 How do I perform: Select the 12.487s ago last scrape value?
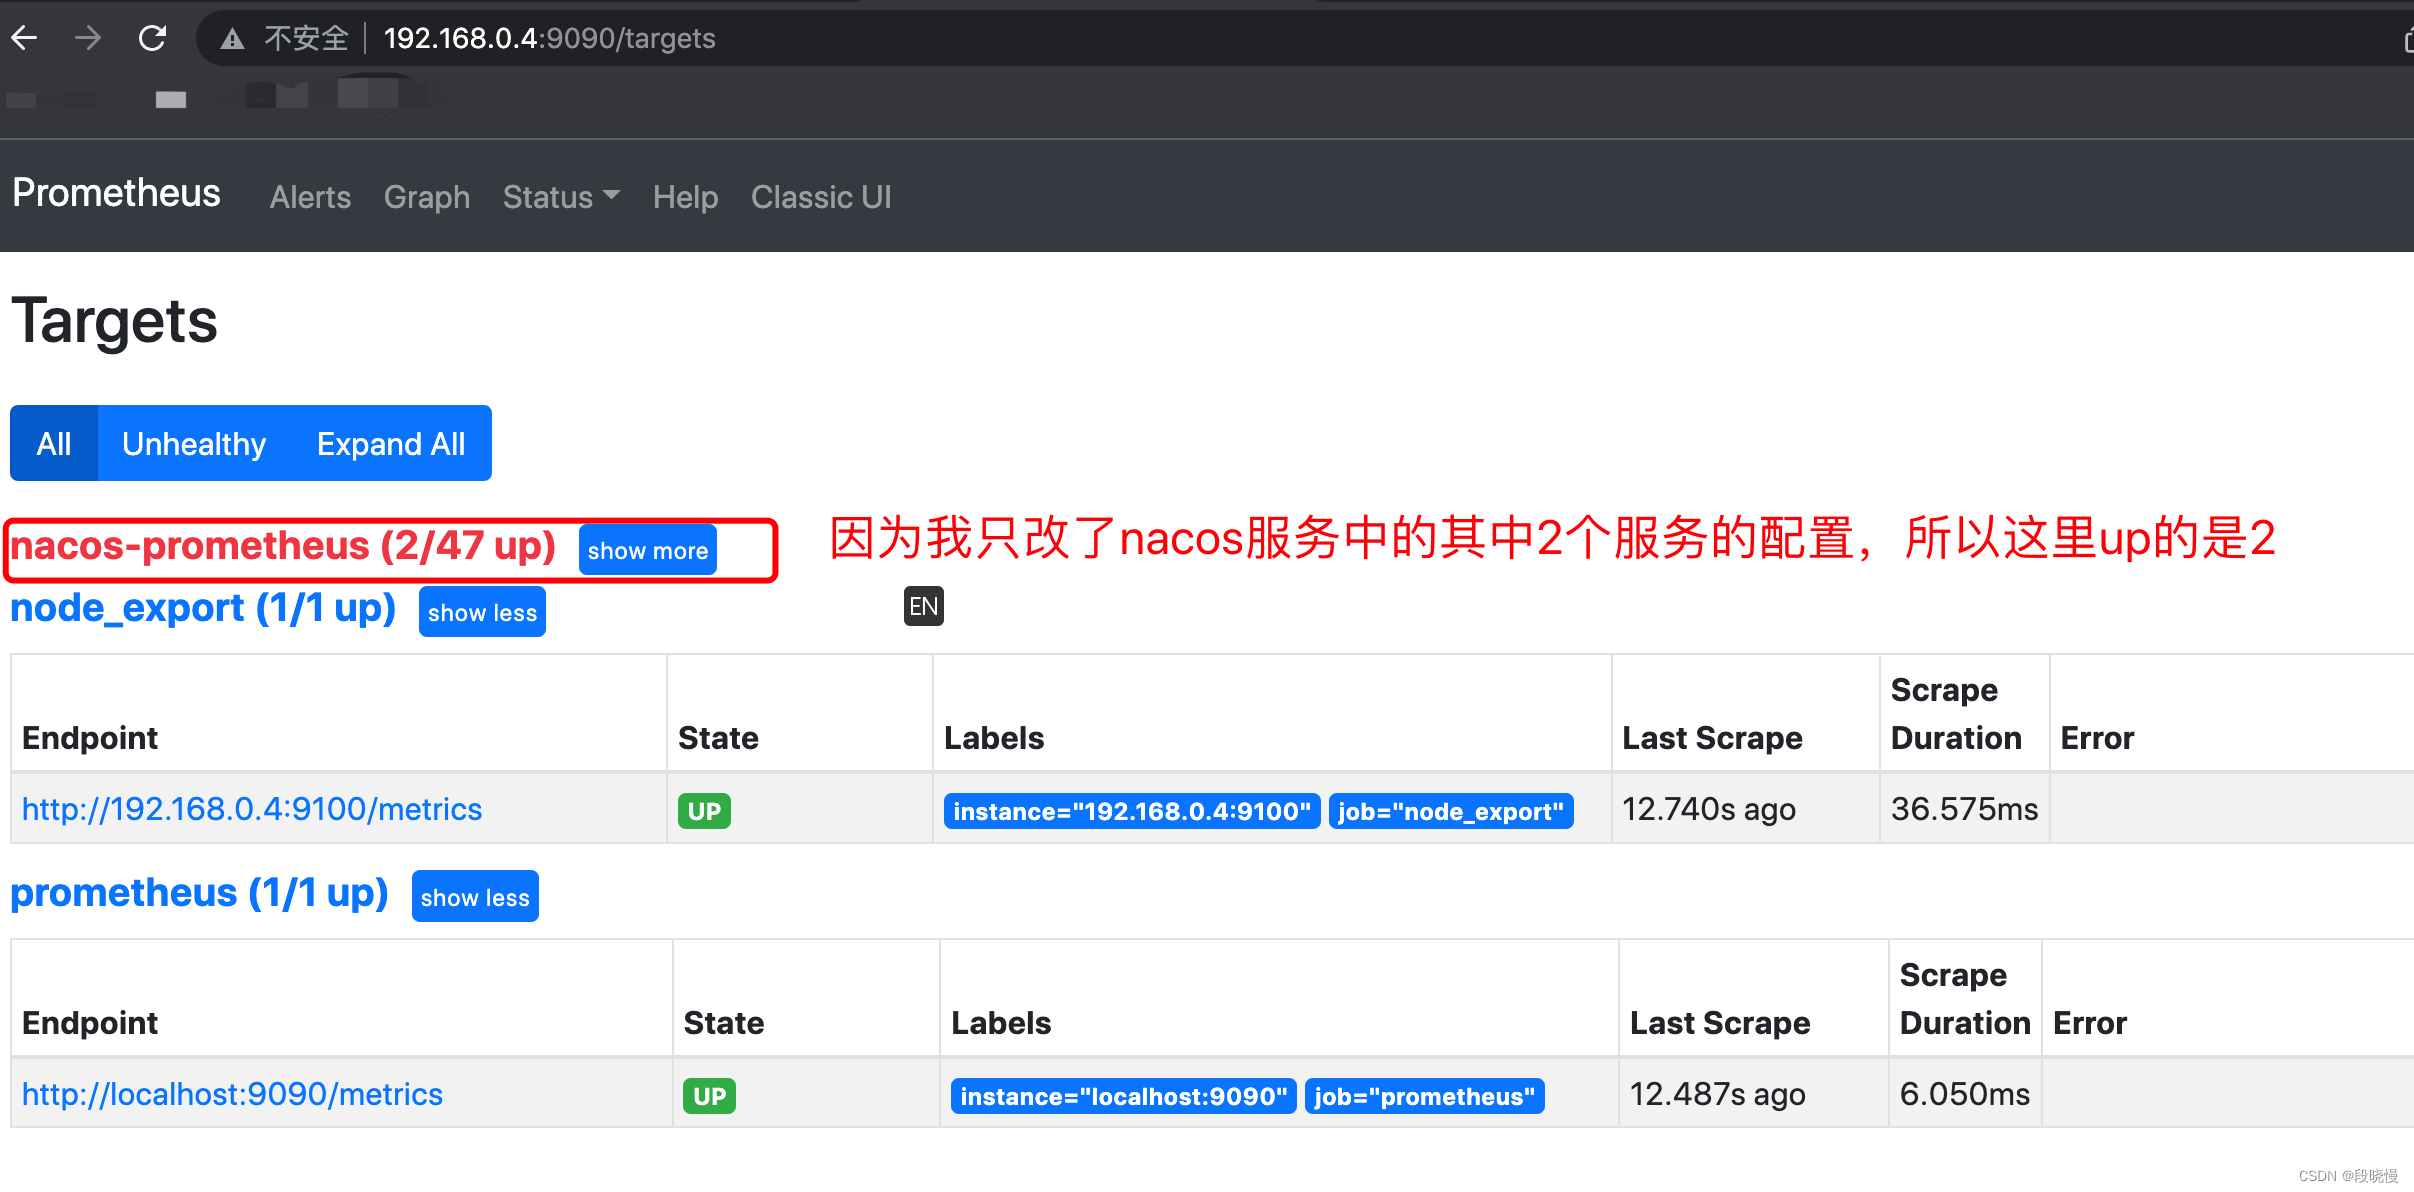(1718, 1093)
